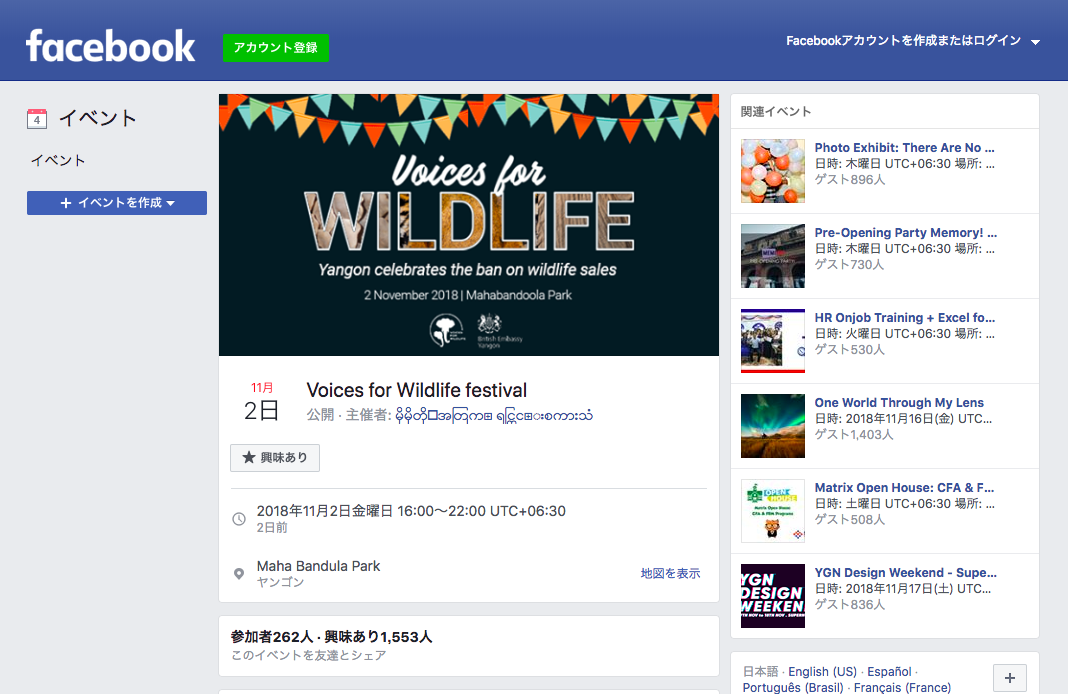Click the 地図を表示 link
The width and height of the screenshot is (1068, 694).
pos(670,573)
